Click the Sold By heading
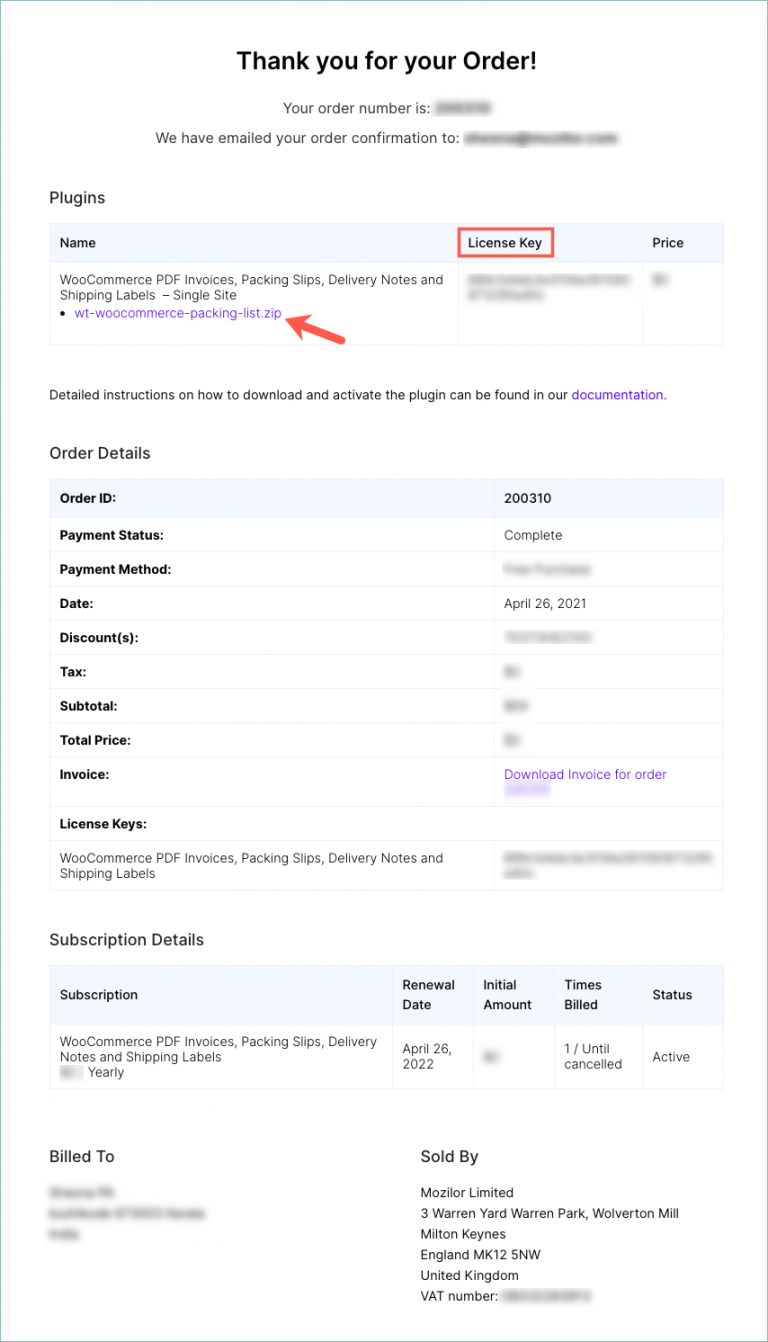This screenshot has width=768, height=1342. click(449, 1157)
